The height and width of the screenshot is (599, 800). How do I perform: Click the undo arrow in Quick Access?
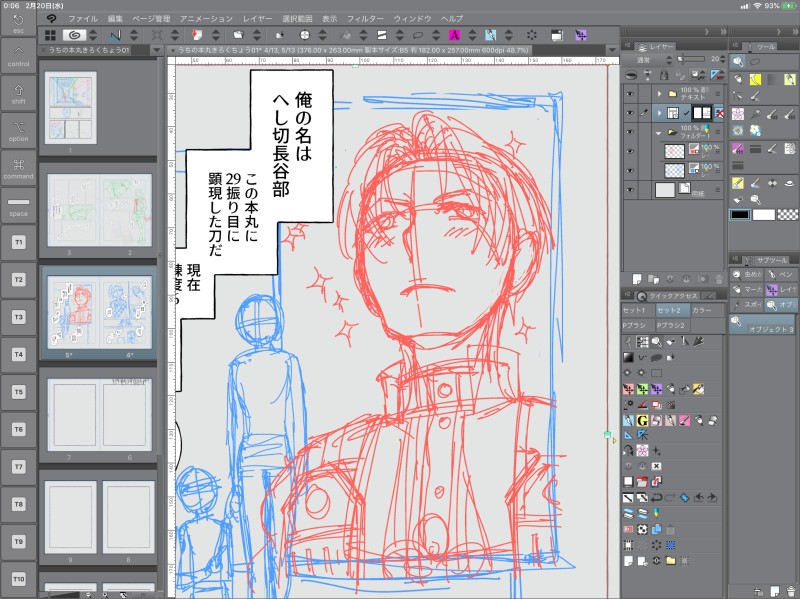657,497
